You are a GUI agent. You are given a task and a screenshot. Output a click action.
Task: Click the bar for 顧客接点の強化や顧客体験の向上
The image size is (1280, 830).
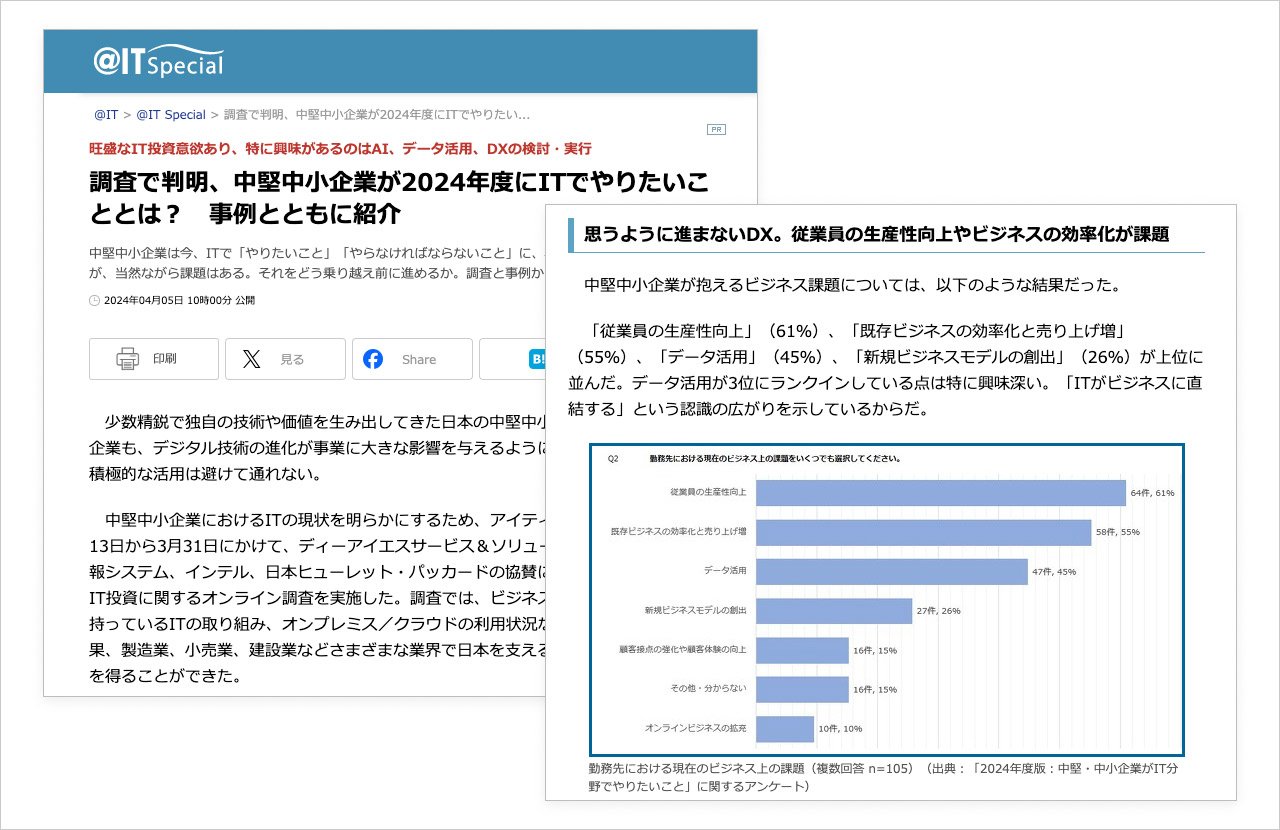coord(803,650)
